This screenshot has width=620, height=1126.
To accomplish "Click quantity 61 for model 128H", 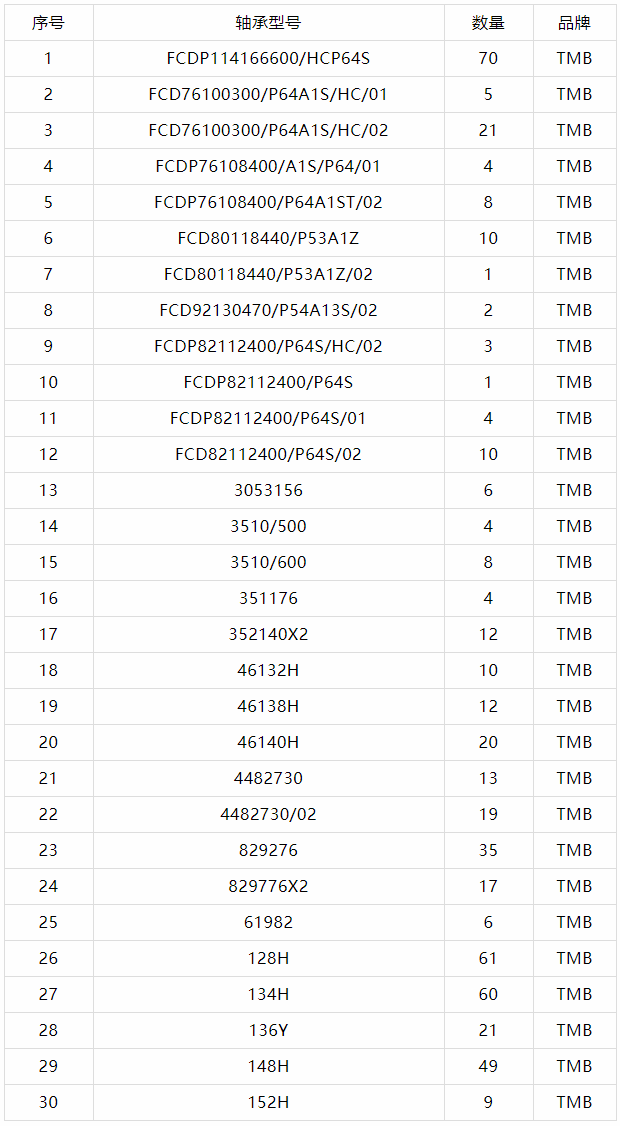I will click(489, 958).
